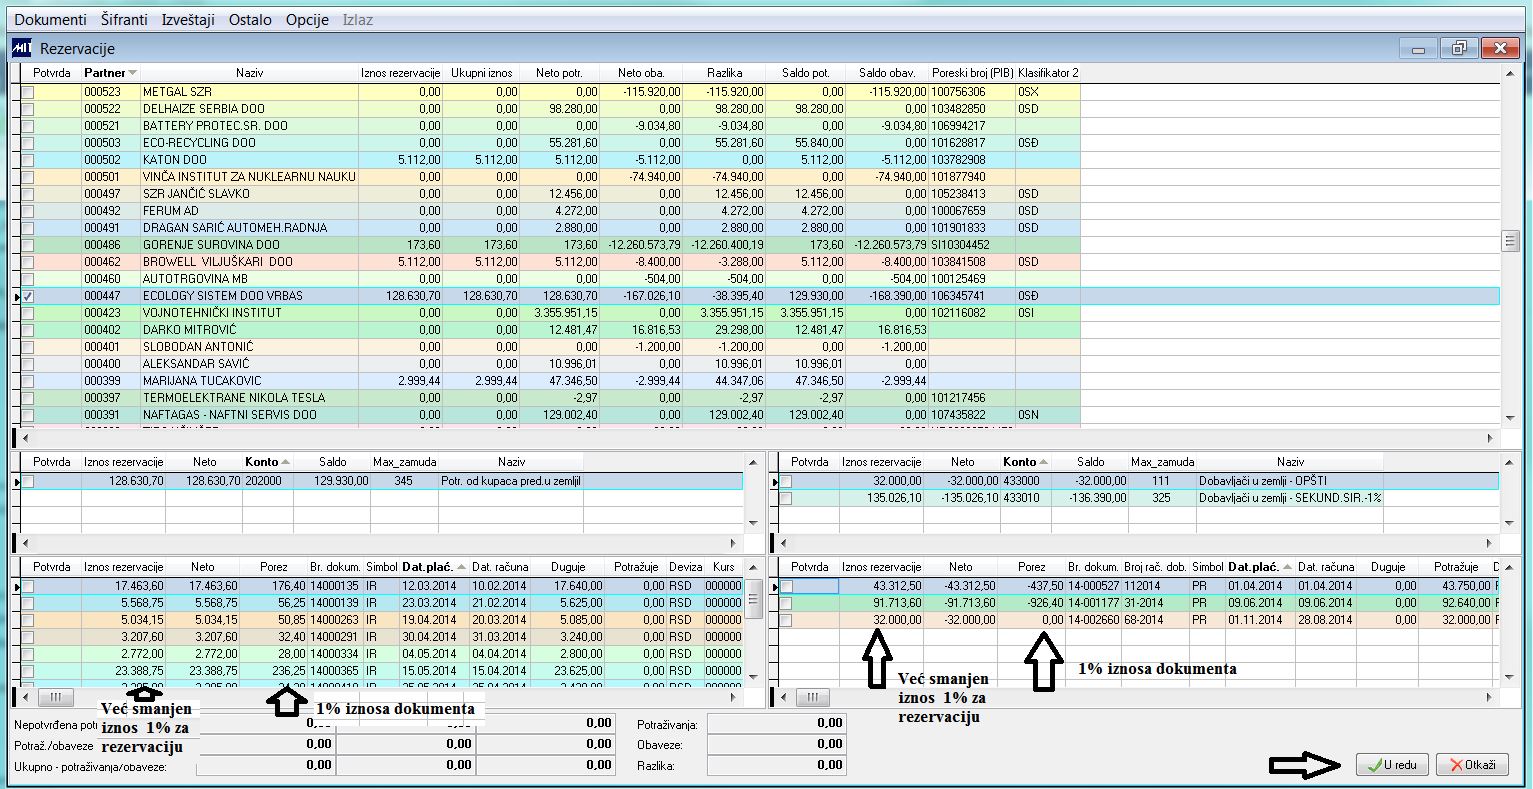The width and height of the screenshot is (1533, 789).
Task: Select document 14000365 row
Action: pyautogui.click(x=382, y=671)
